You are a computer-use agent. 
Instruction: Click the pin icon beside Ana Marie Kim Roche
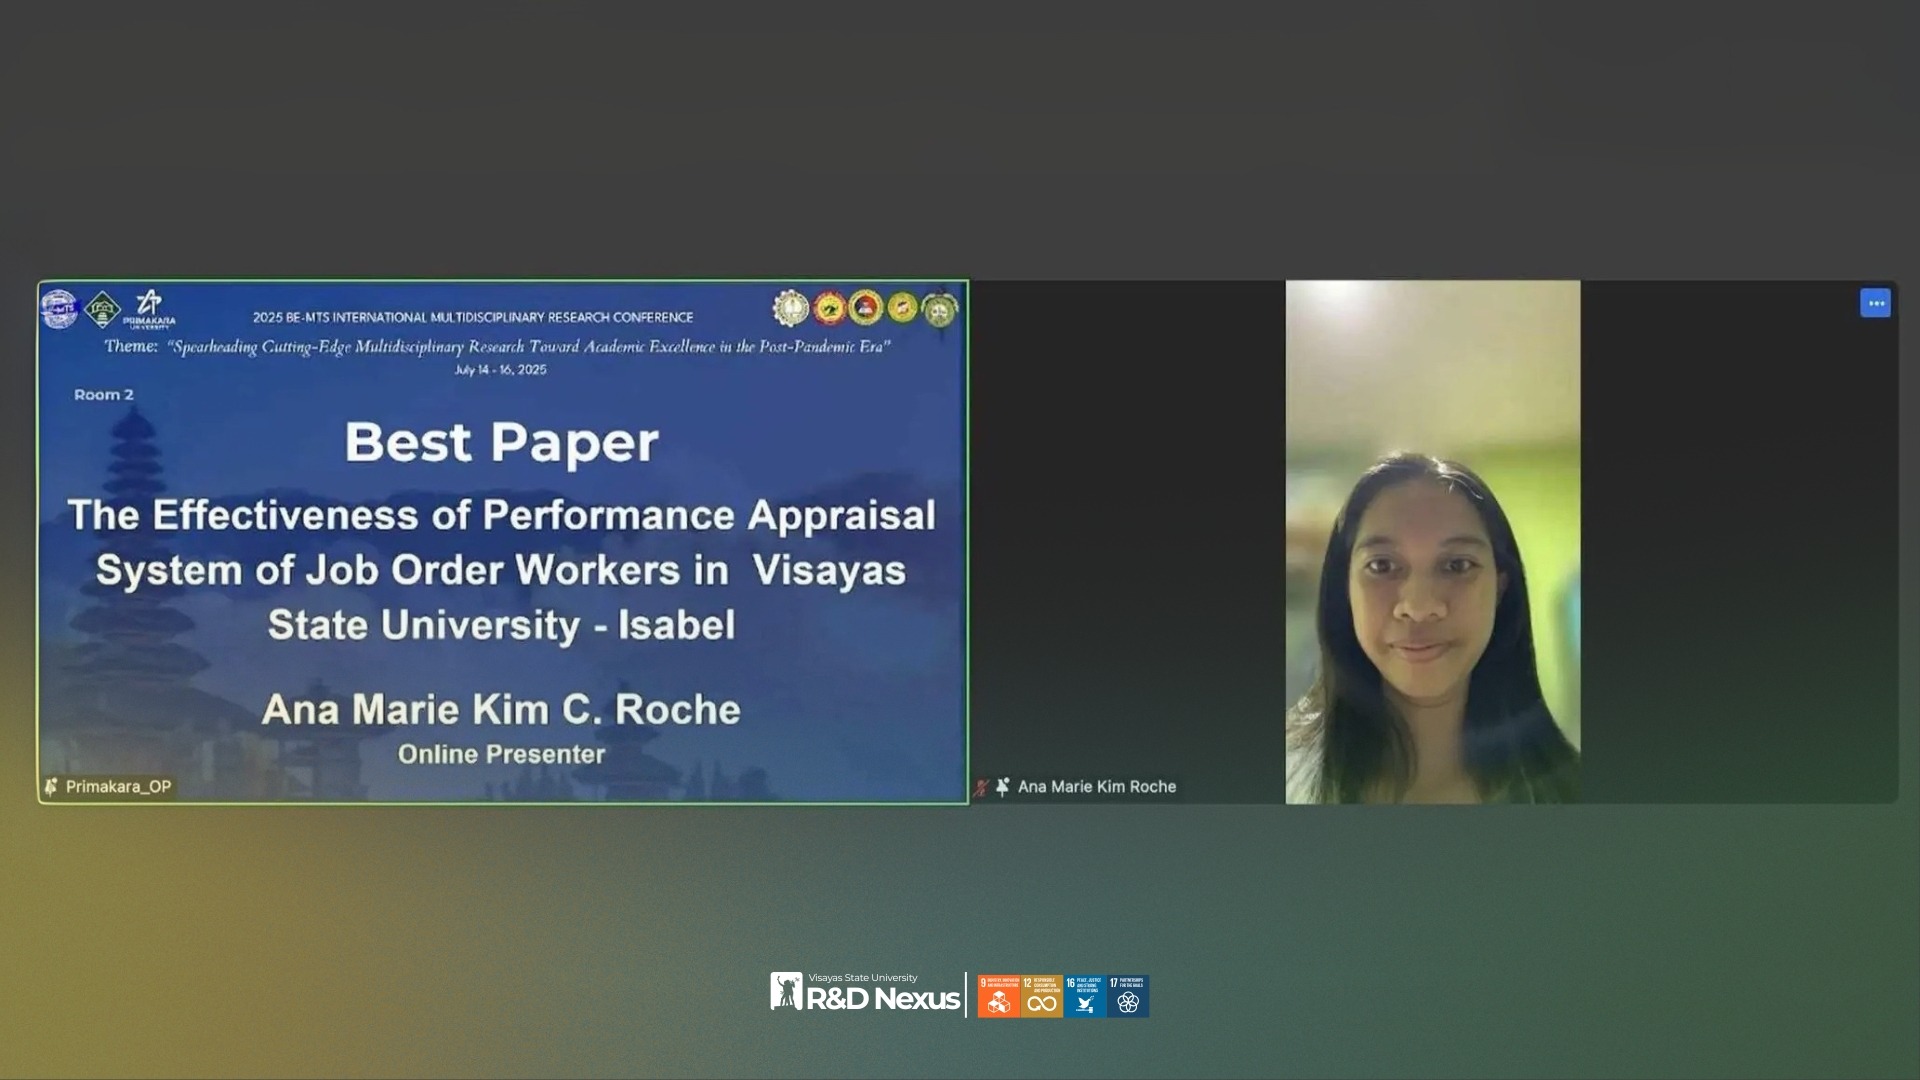1003,787
